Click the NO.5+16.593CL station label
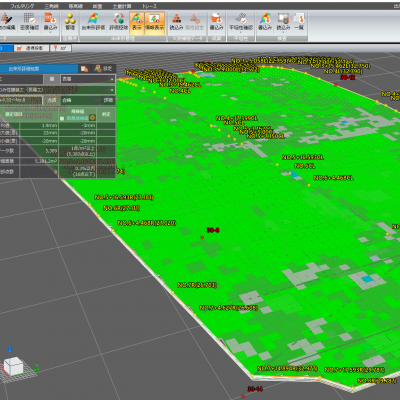 tap(303, 157)
